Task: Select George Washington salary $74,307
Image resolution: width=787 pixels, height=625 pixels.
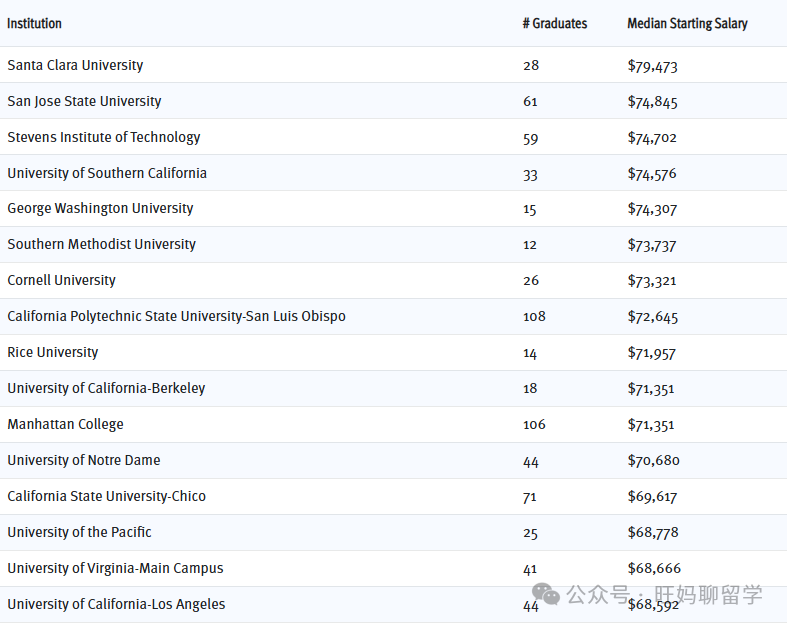Action: [652, 209]
